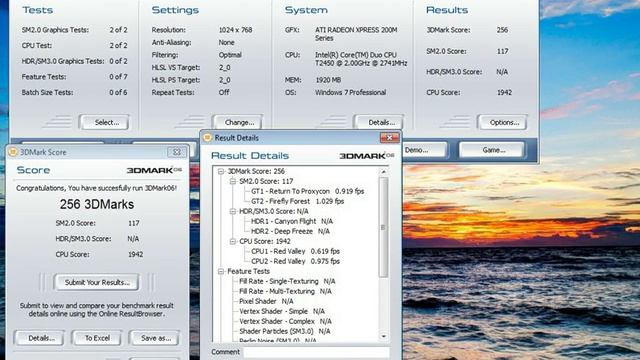Viewport: 640px width, 360px height.
Task: Click the Result Details title bar icon
Action: [207, 138]
